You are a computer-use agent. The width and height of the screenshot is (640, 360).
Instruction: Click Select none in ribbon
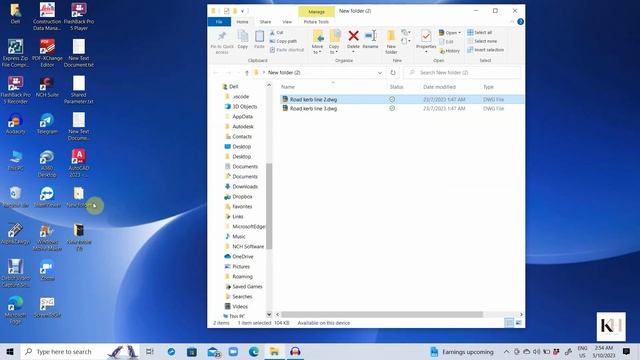482,41
